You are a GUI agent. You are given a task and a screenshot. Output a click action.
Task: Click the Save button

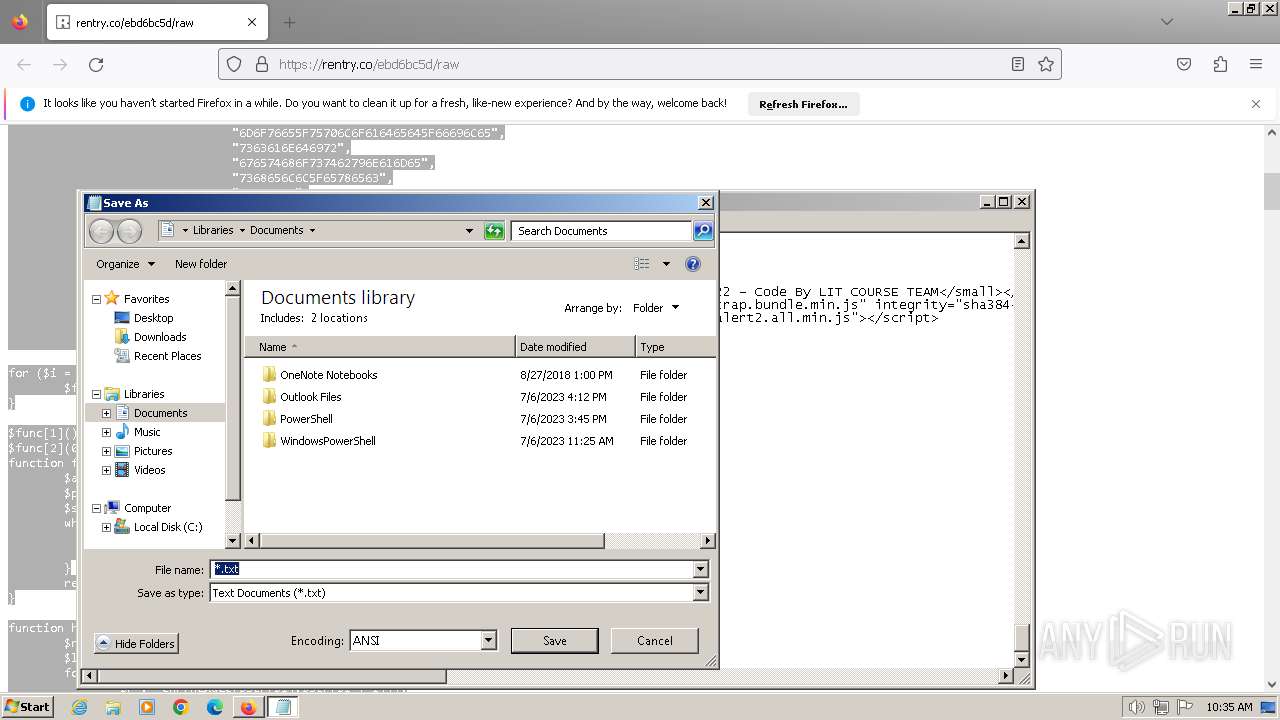point(555,641)
